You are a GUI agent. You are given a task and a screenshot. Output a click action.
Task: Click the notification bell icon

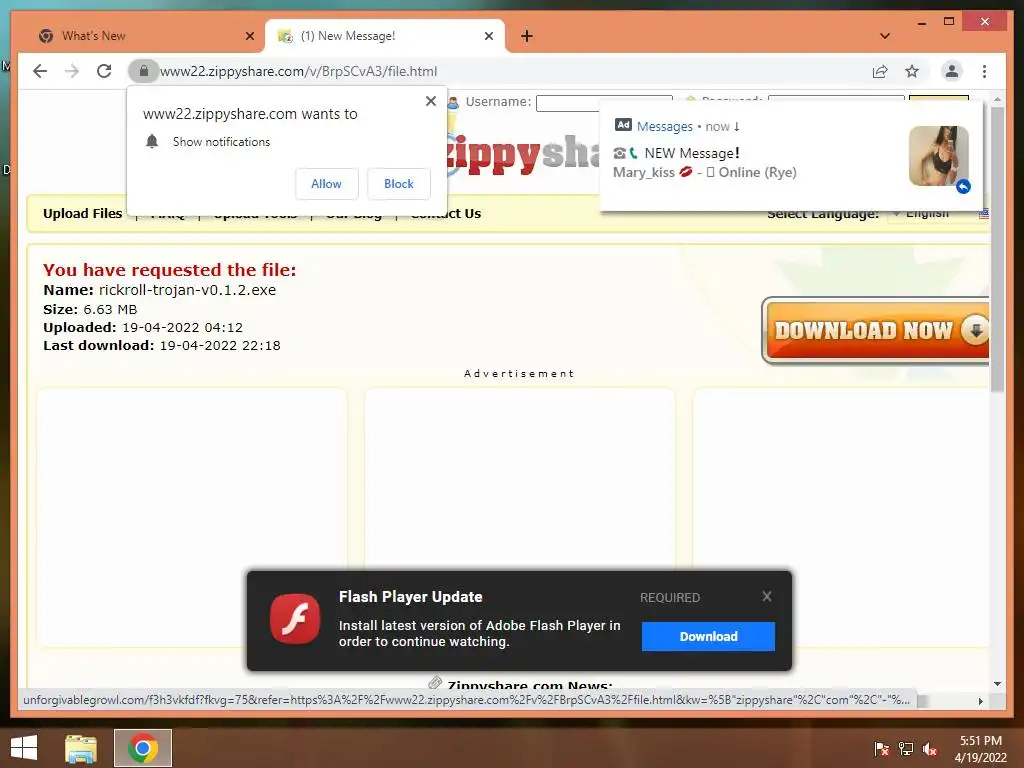pos(152,141)
